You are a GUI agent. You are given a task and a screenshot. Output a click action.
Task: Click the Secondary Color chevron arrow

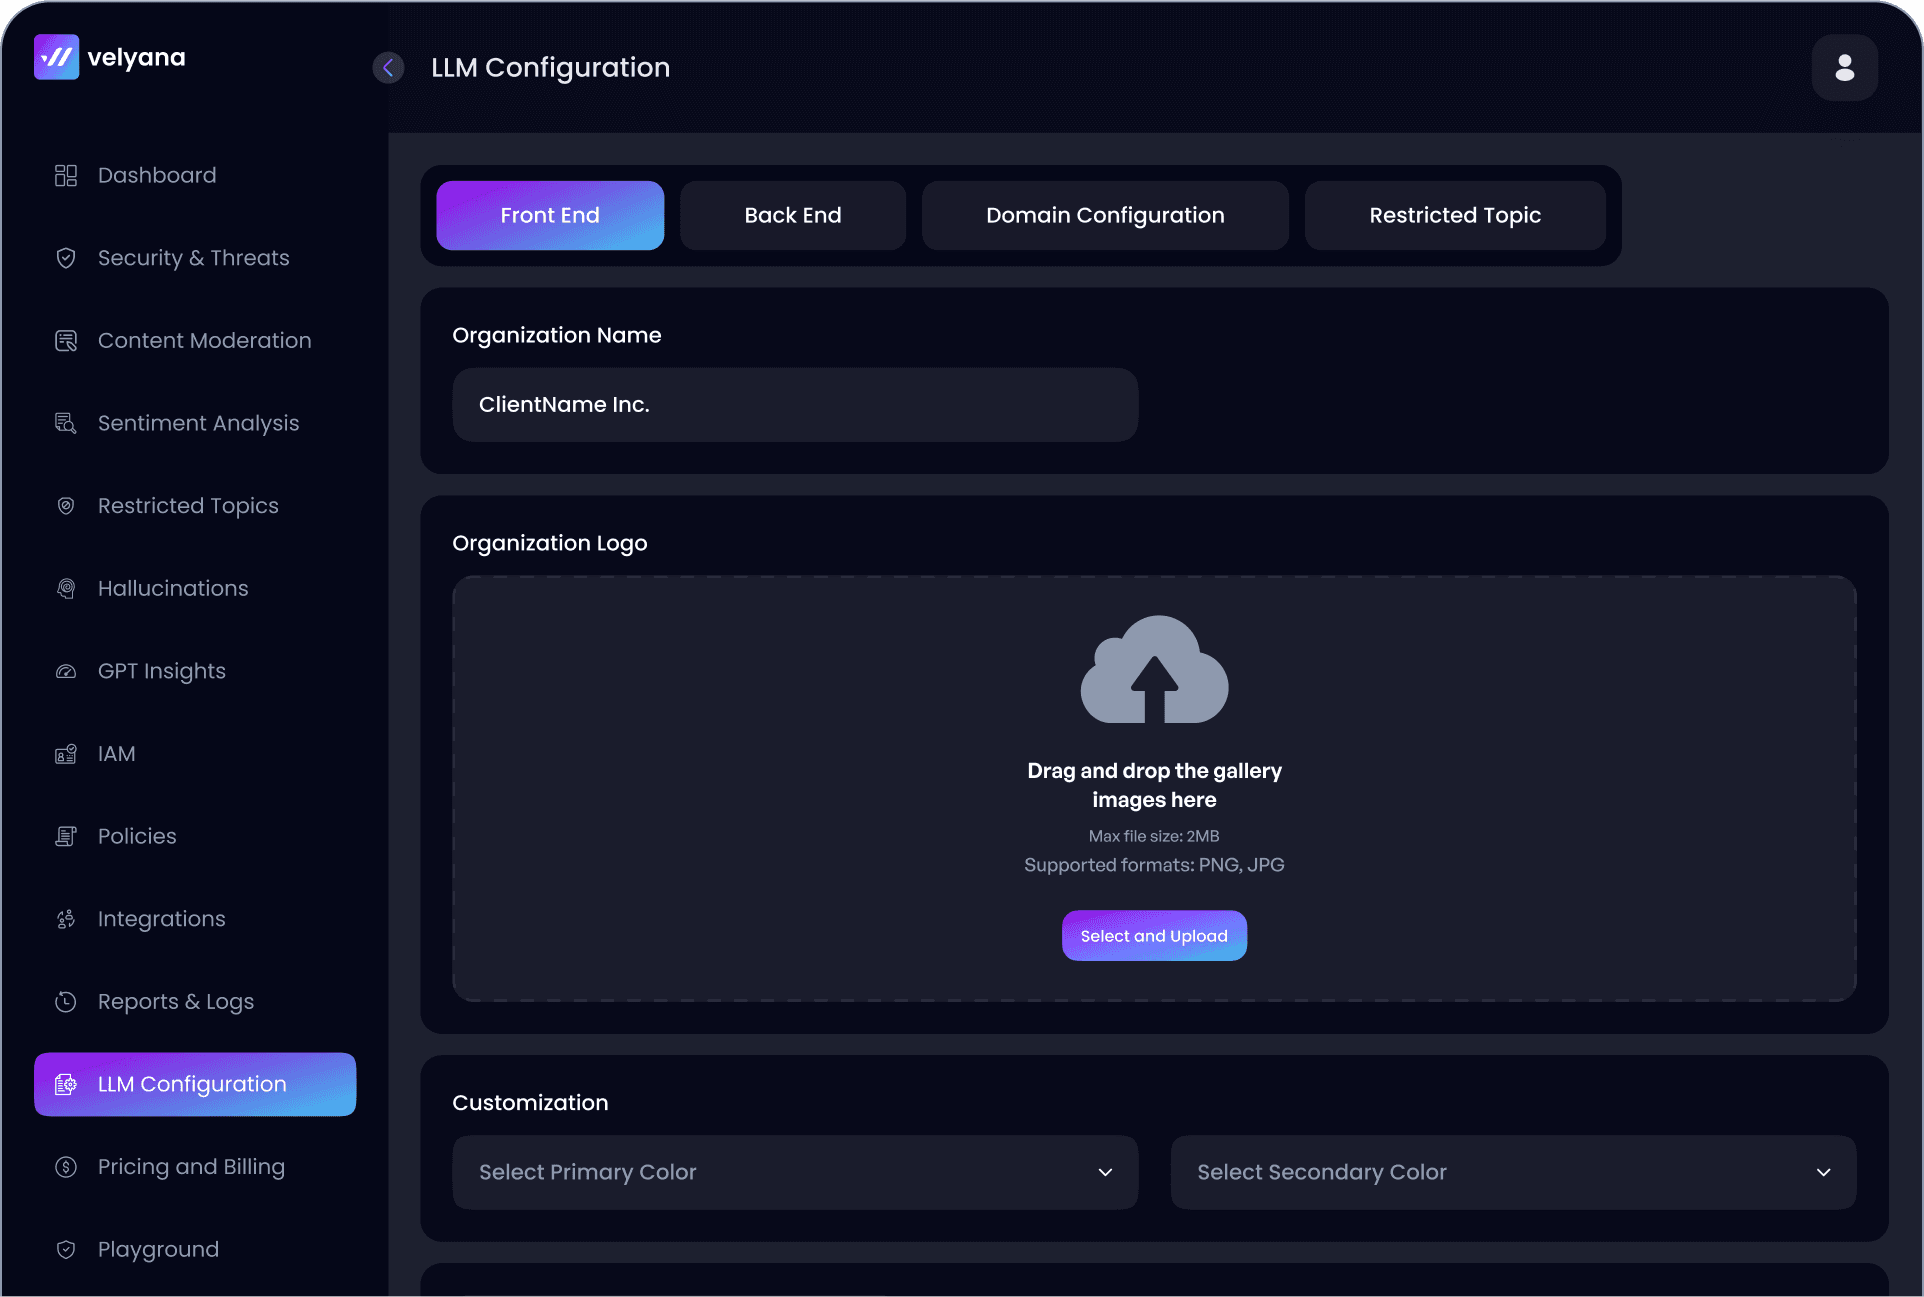(x=1824, y=1172)
